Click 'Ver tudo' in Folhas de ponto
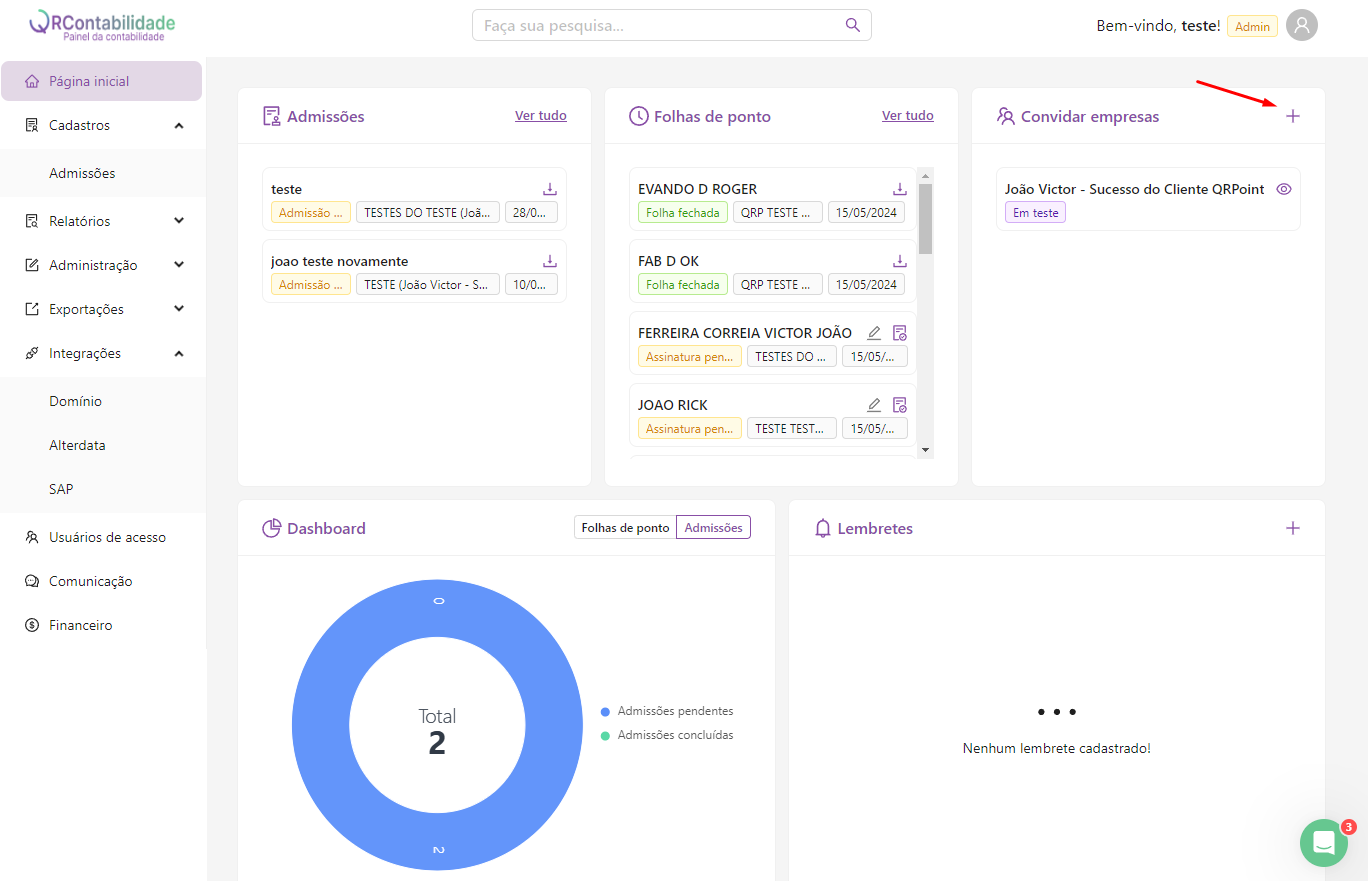 tap(907, 116)
